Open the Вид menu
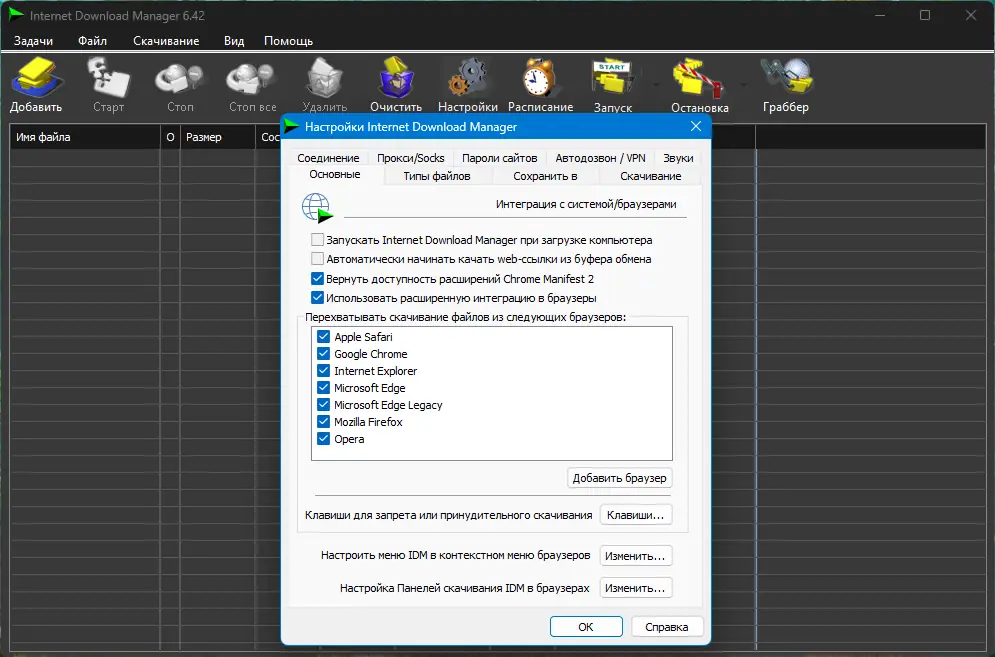Screen dimensions: 995x657 coord(234,41)
